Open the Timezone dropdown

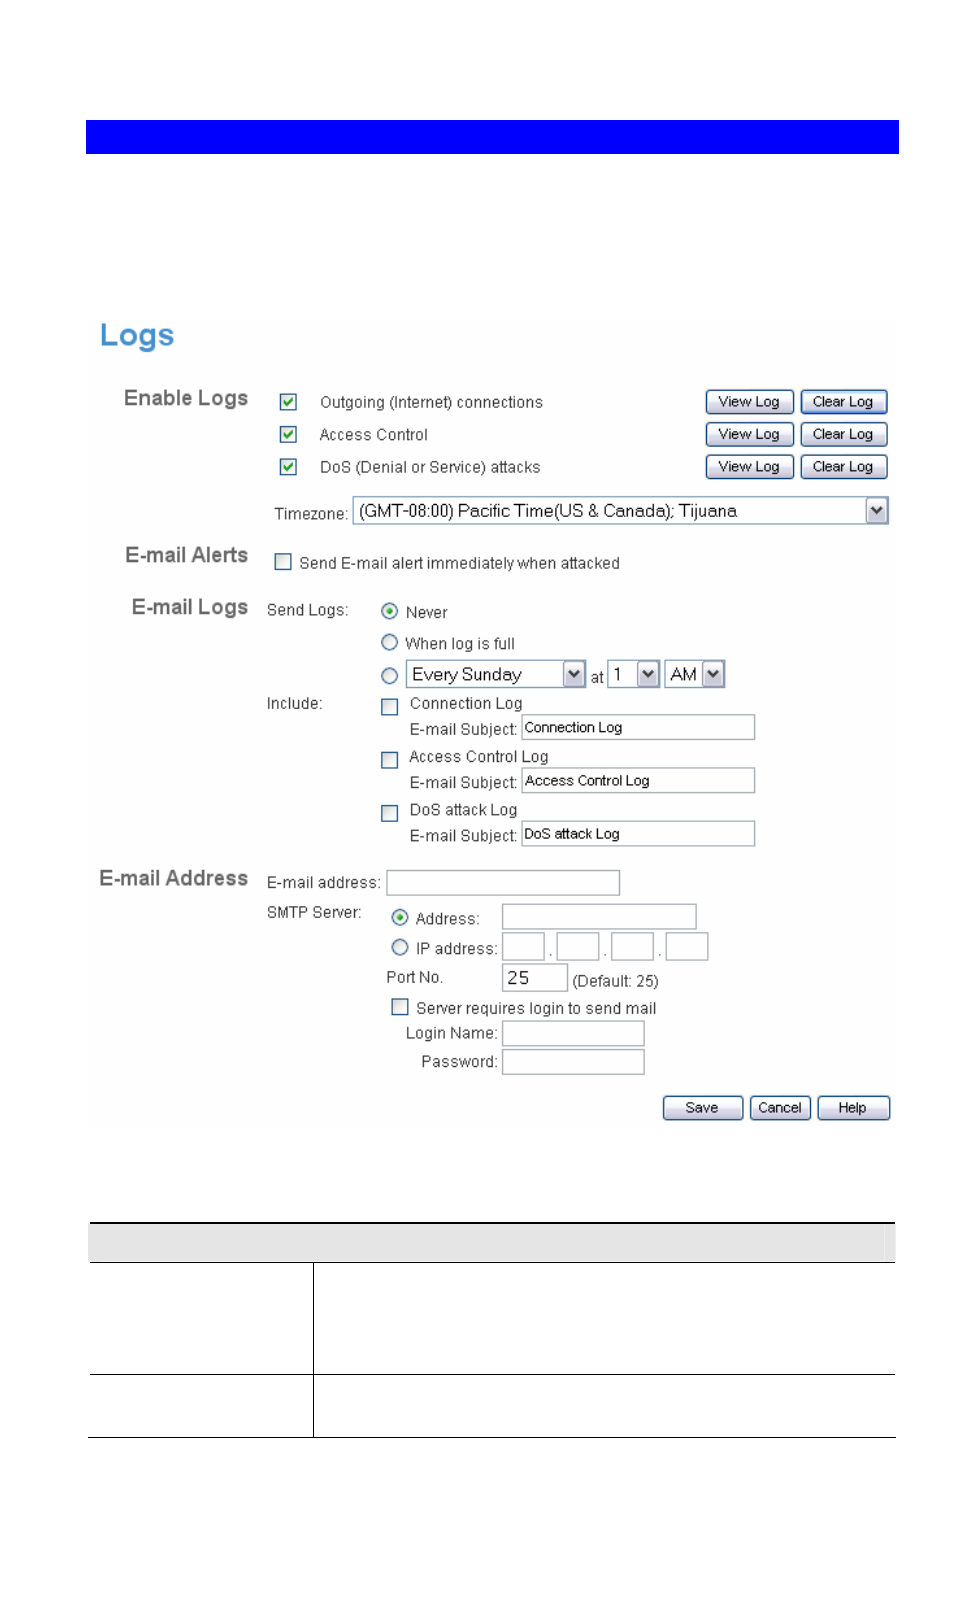[x=876, y=511]
